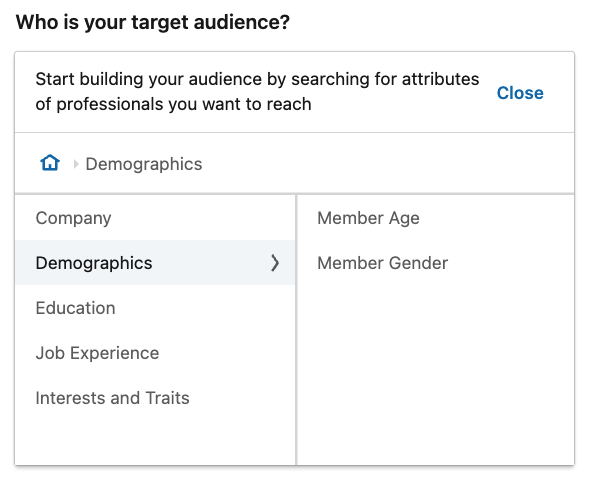Go to the home breadcrumb icon
595x477 pixels.
[x=50, y=164]
